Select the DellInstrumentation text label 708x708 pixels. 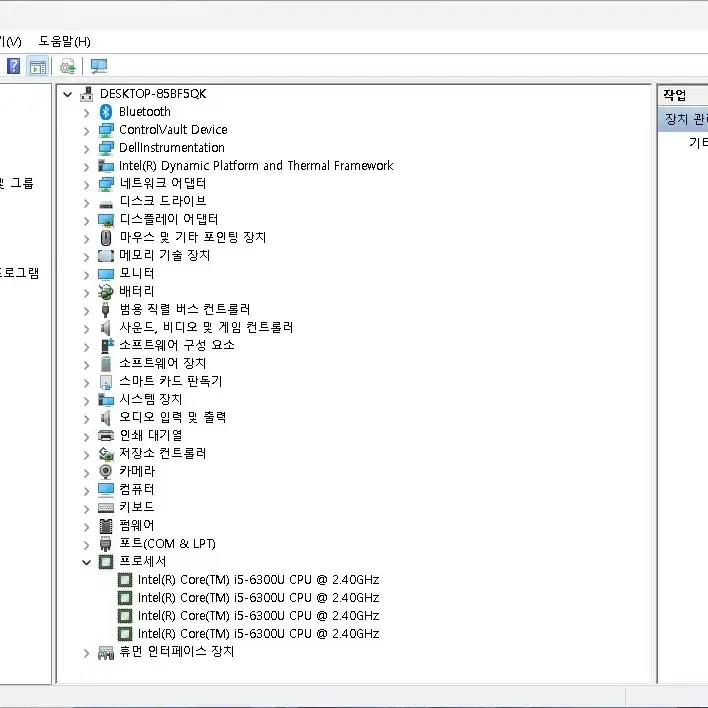(x=172, y=148)
